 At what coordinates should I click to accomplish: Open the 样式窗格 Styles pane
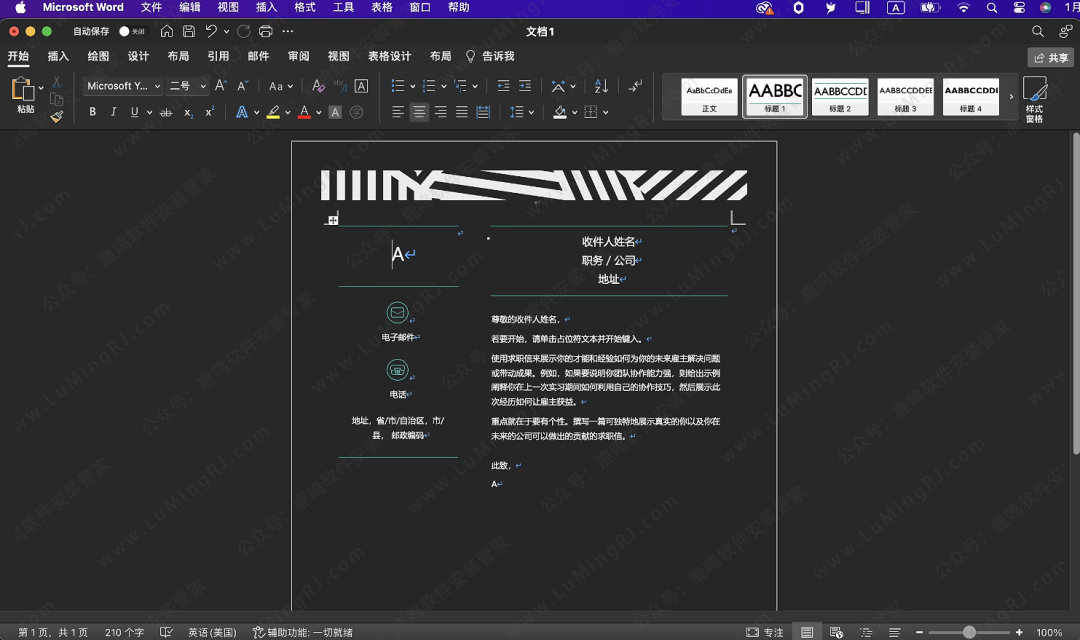click(1034, 99)
